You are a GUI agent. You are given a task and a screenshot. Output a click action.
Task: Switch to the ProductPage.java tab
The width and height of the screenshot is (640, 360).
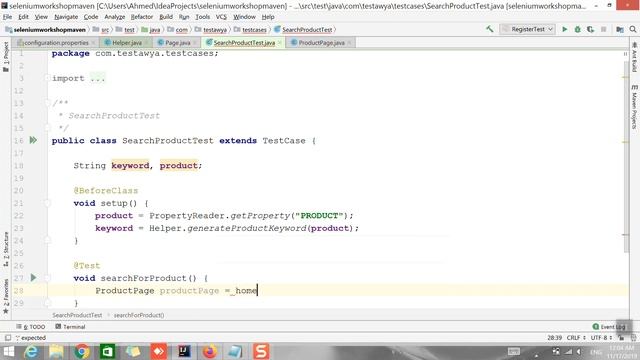[x=321, y=42]
